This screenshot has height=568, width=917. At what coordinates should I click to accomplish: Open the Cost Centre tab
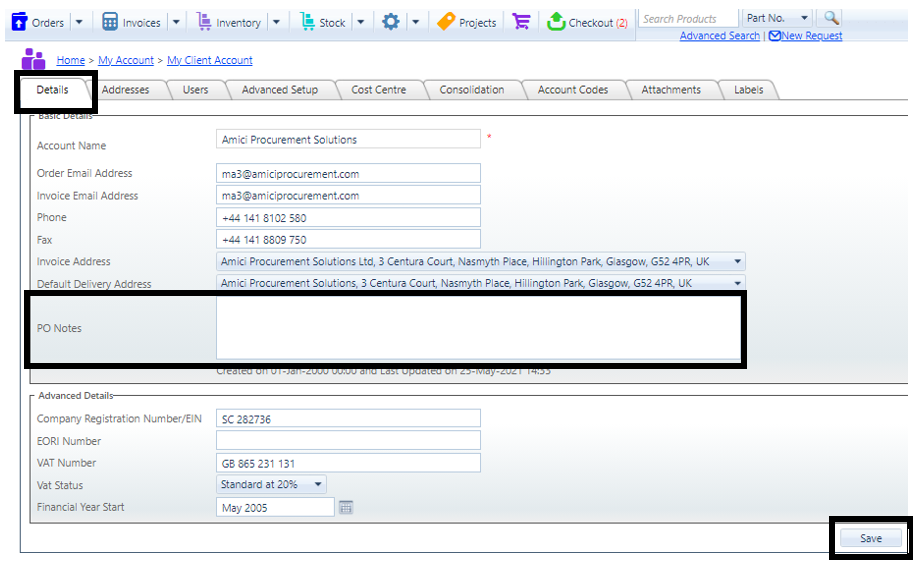[x=378, y=89]
